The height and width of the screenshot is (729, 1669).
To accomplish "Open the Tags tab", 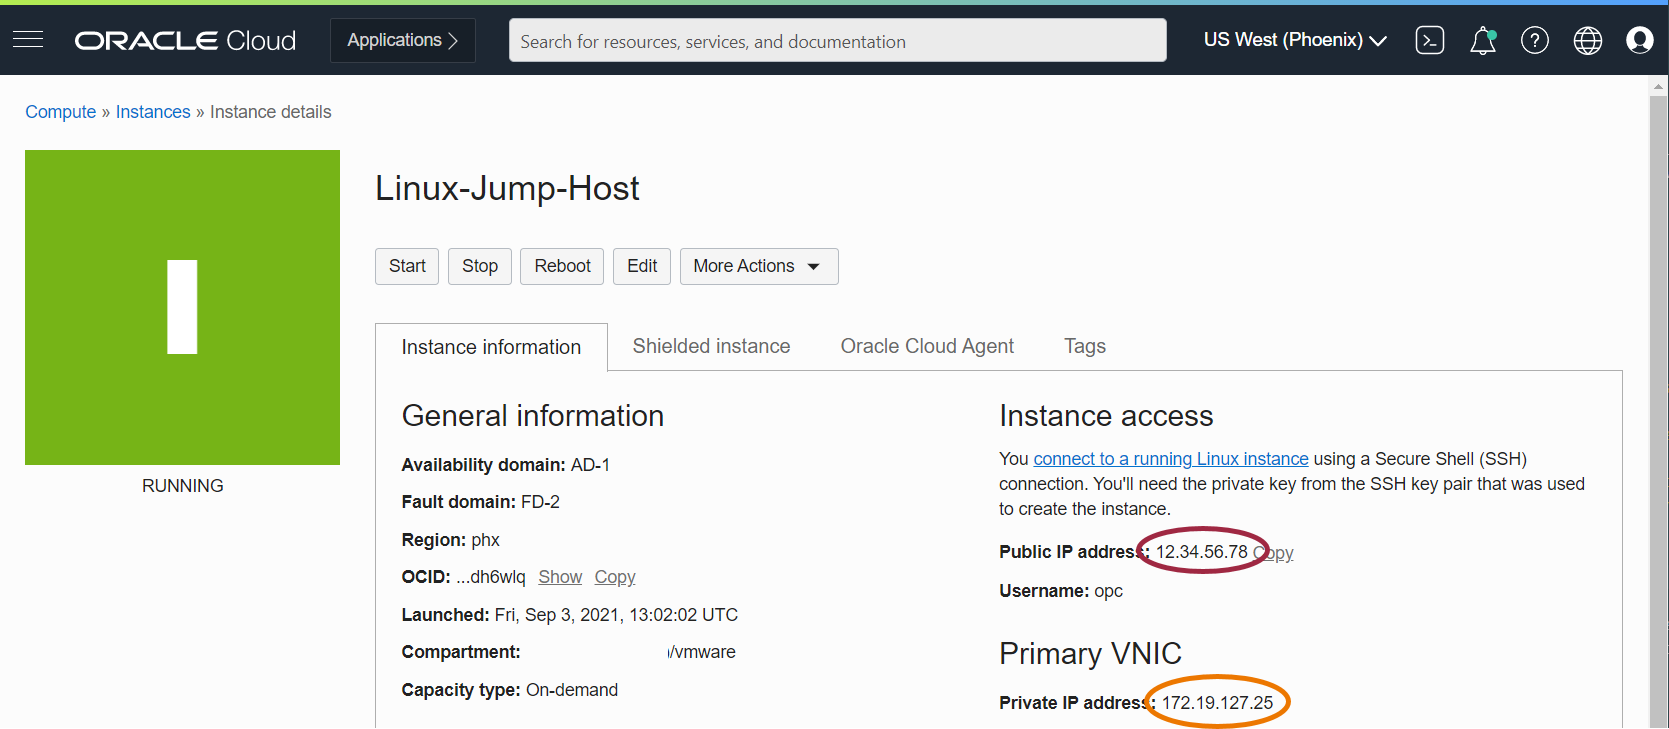I will (1084, 346).
